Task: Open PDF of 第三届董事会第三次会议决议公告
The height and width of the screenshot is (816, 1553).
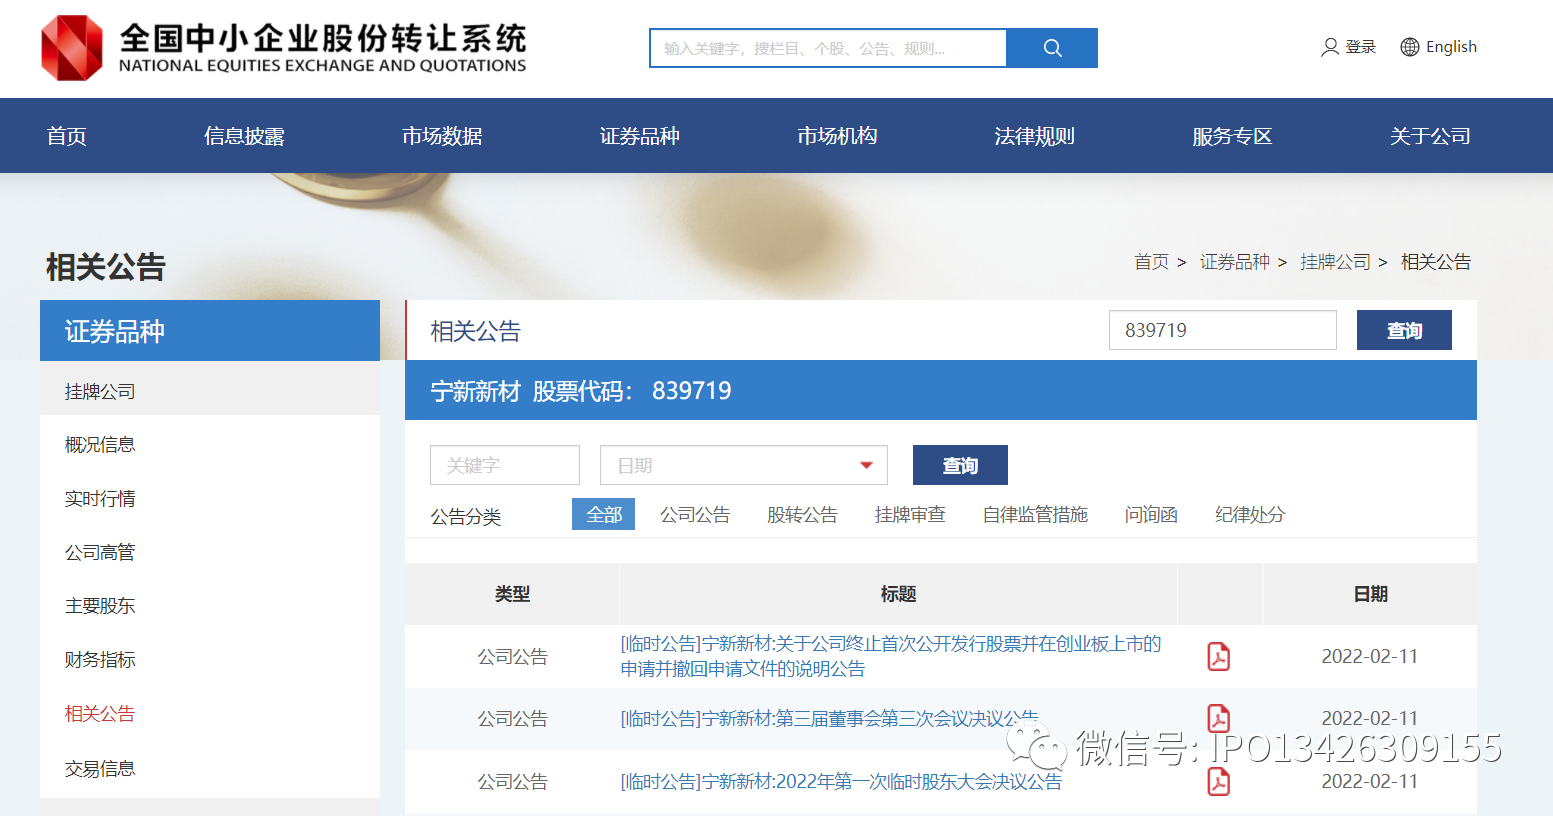Action: pyautogui.click(x=1218, y=718)
